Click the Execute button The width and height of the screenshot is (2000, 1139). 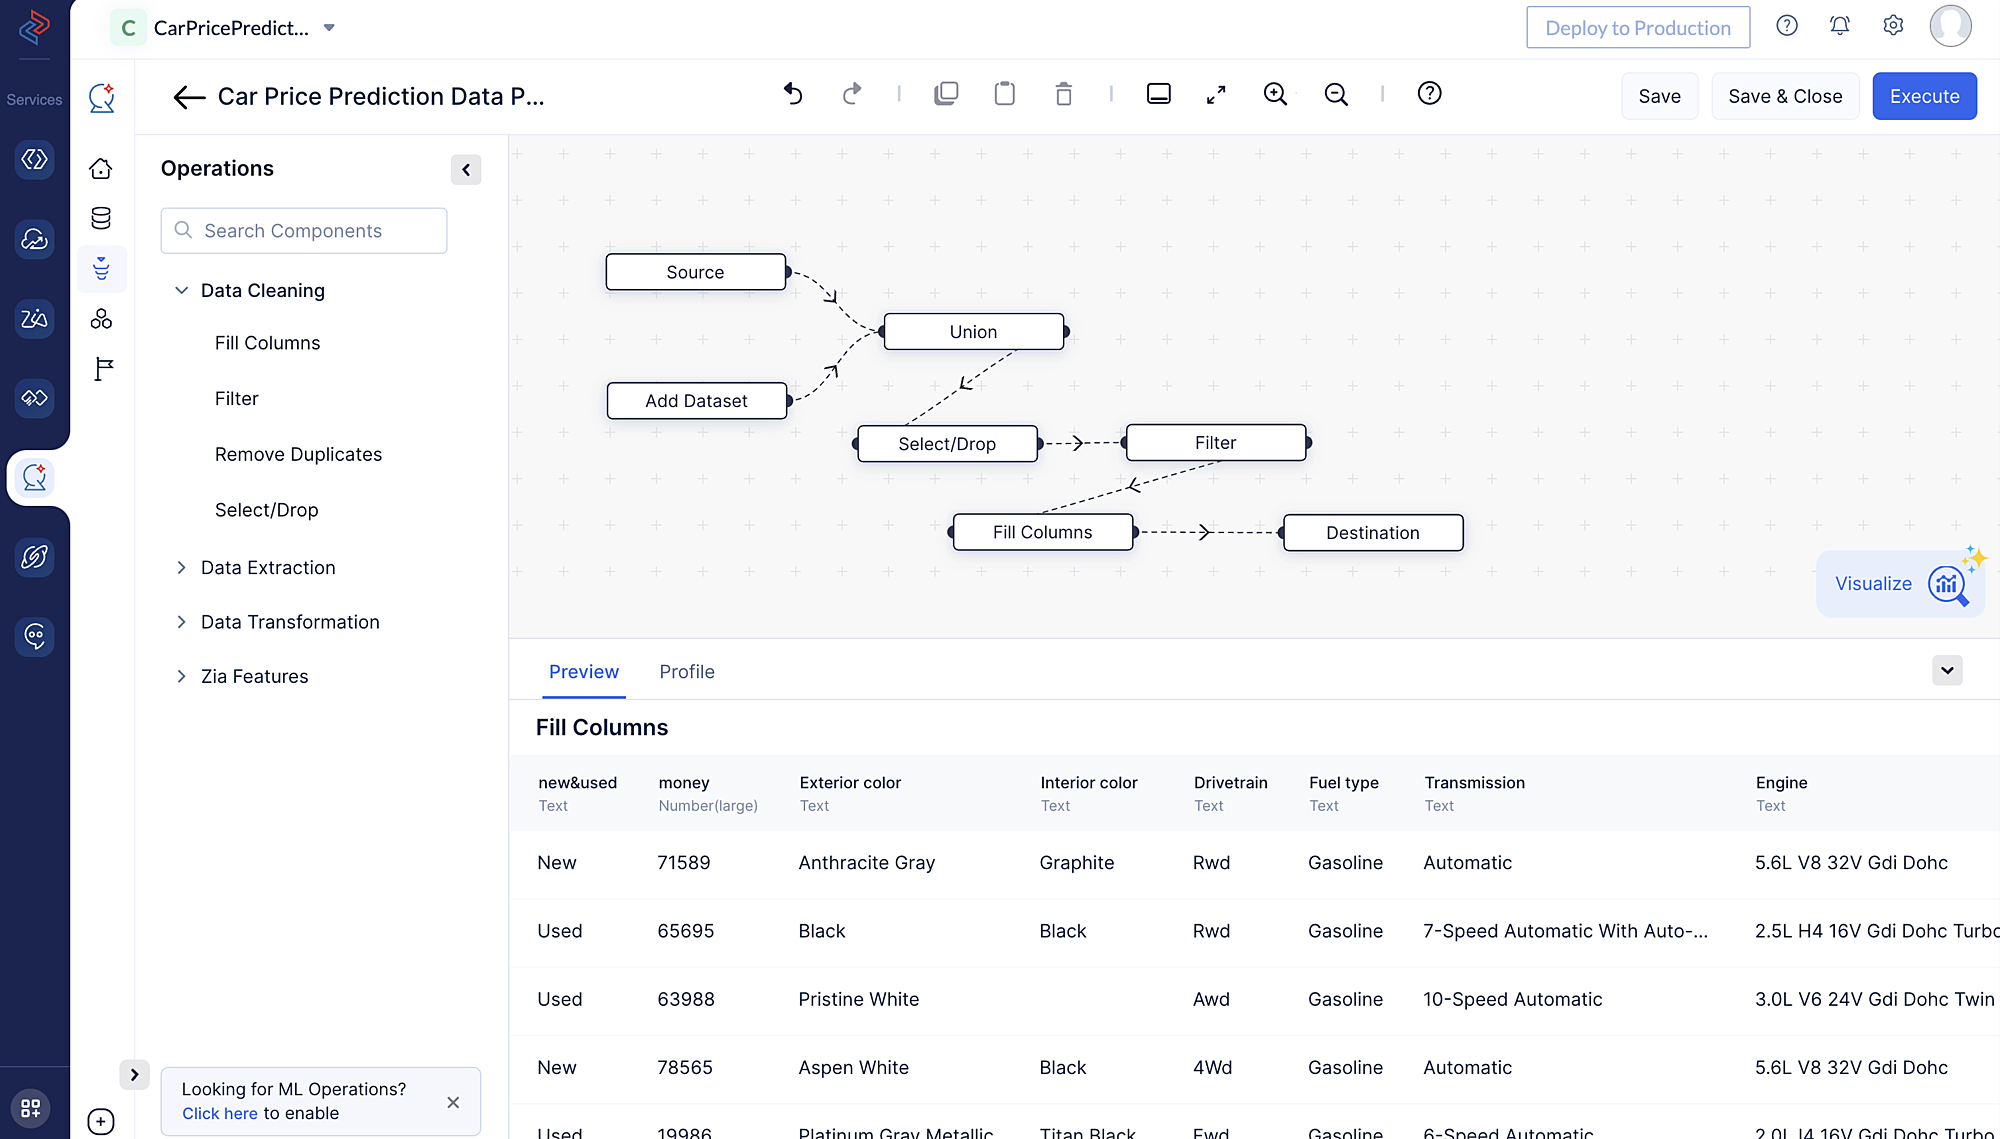click(x=1924, y=95)
